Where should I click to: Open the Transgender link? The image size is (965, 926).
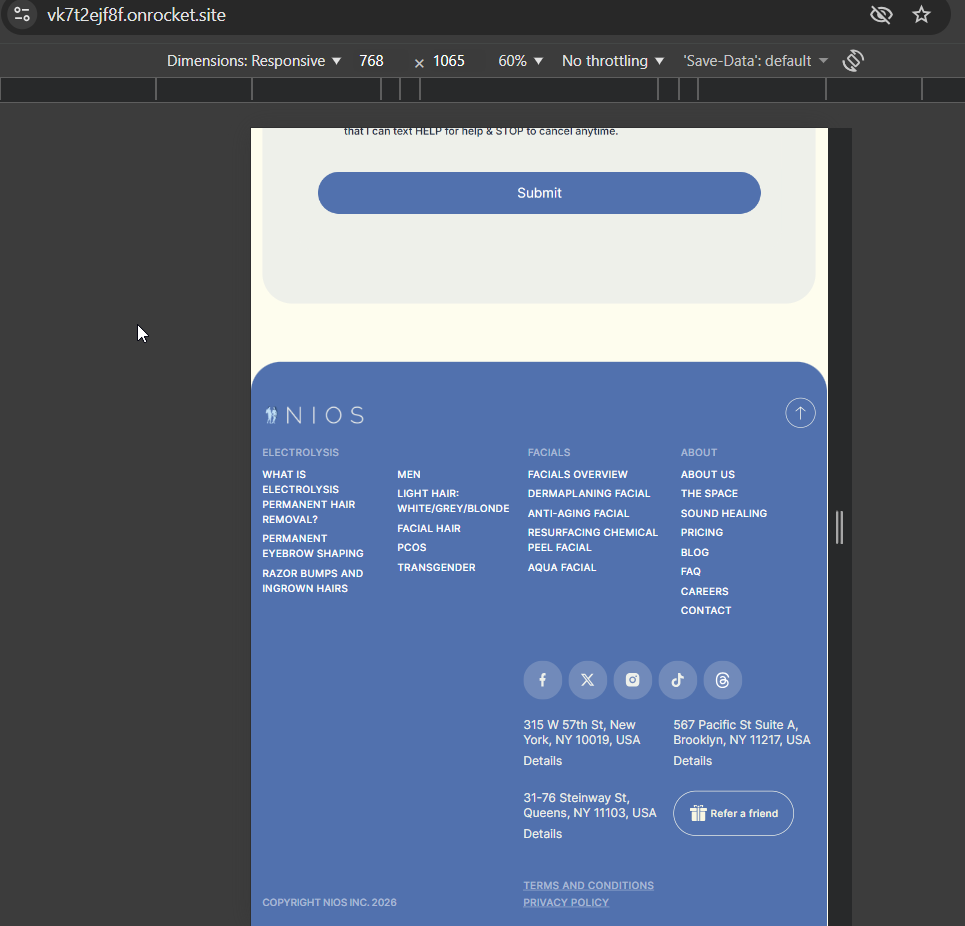coord(436,567)
